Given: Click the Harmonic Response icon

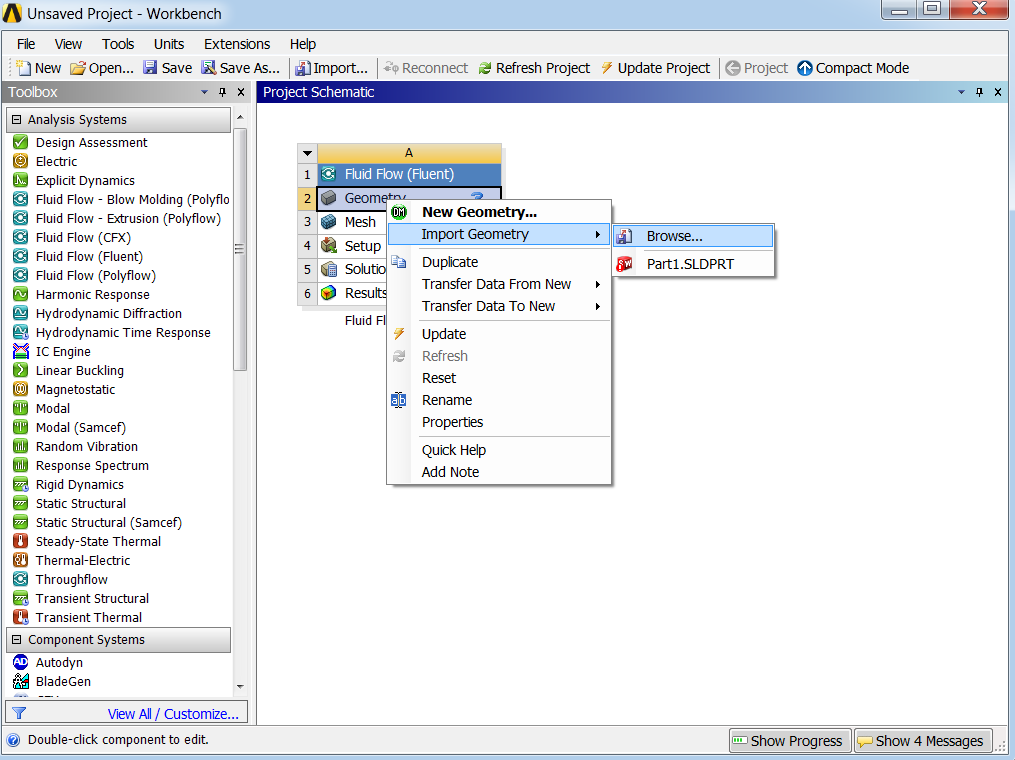Looking at the screenshot, I should click(21, 295).
